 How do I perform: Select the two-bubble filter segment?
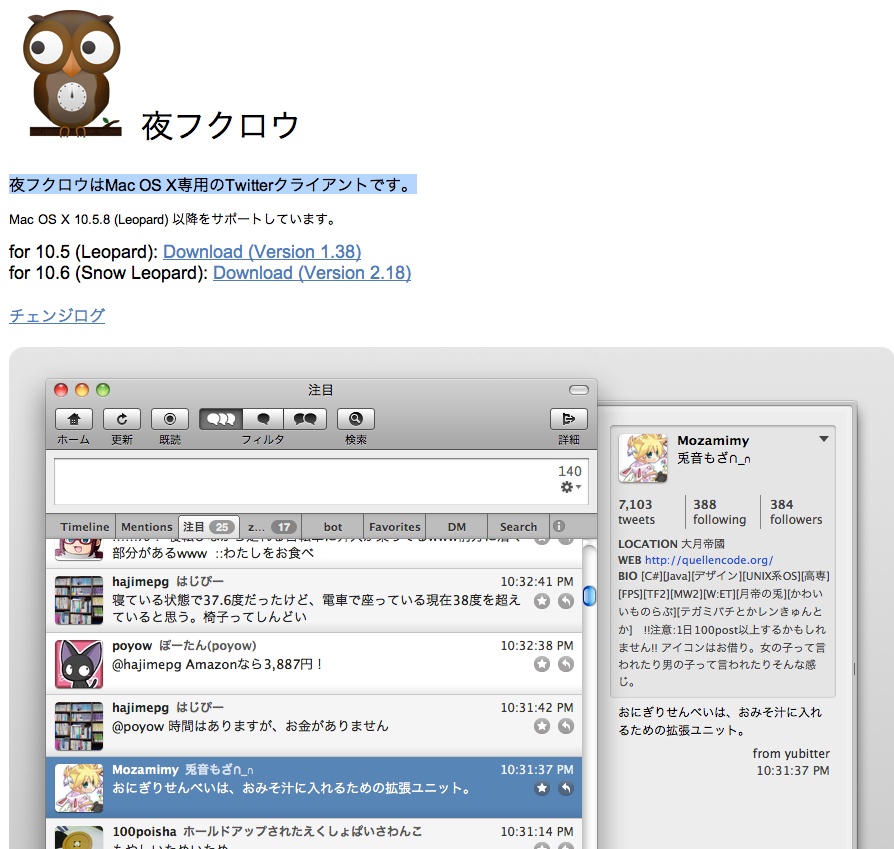click(305, 419)
